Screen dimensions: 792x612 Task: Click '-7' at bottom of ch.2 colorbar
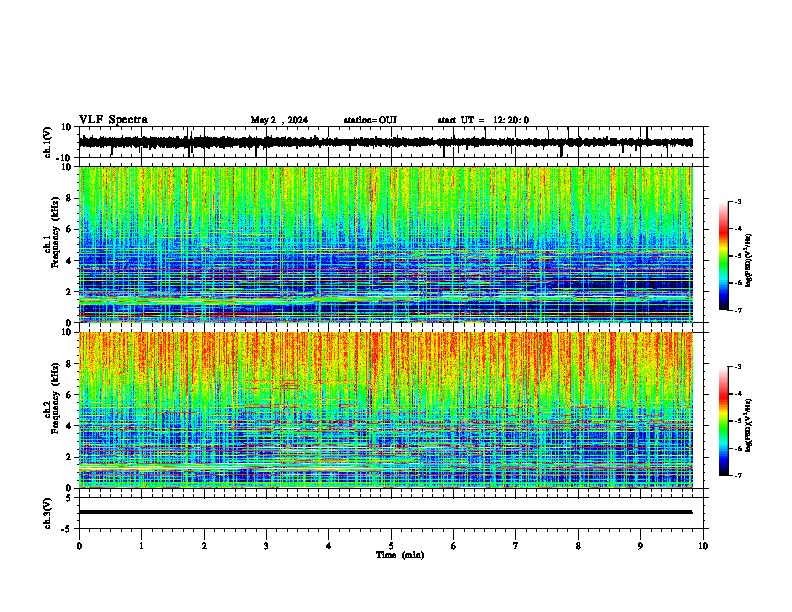pos(737,476)
